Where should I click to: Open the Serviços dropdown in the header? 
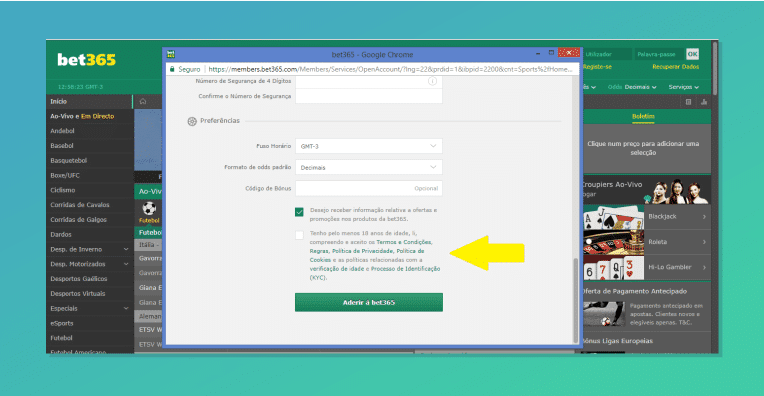coord(684,87)
